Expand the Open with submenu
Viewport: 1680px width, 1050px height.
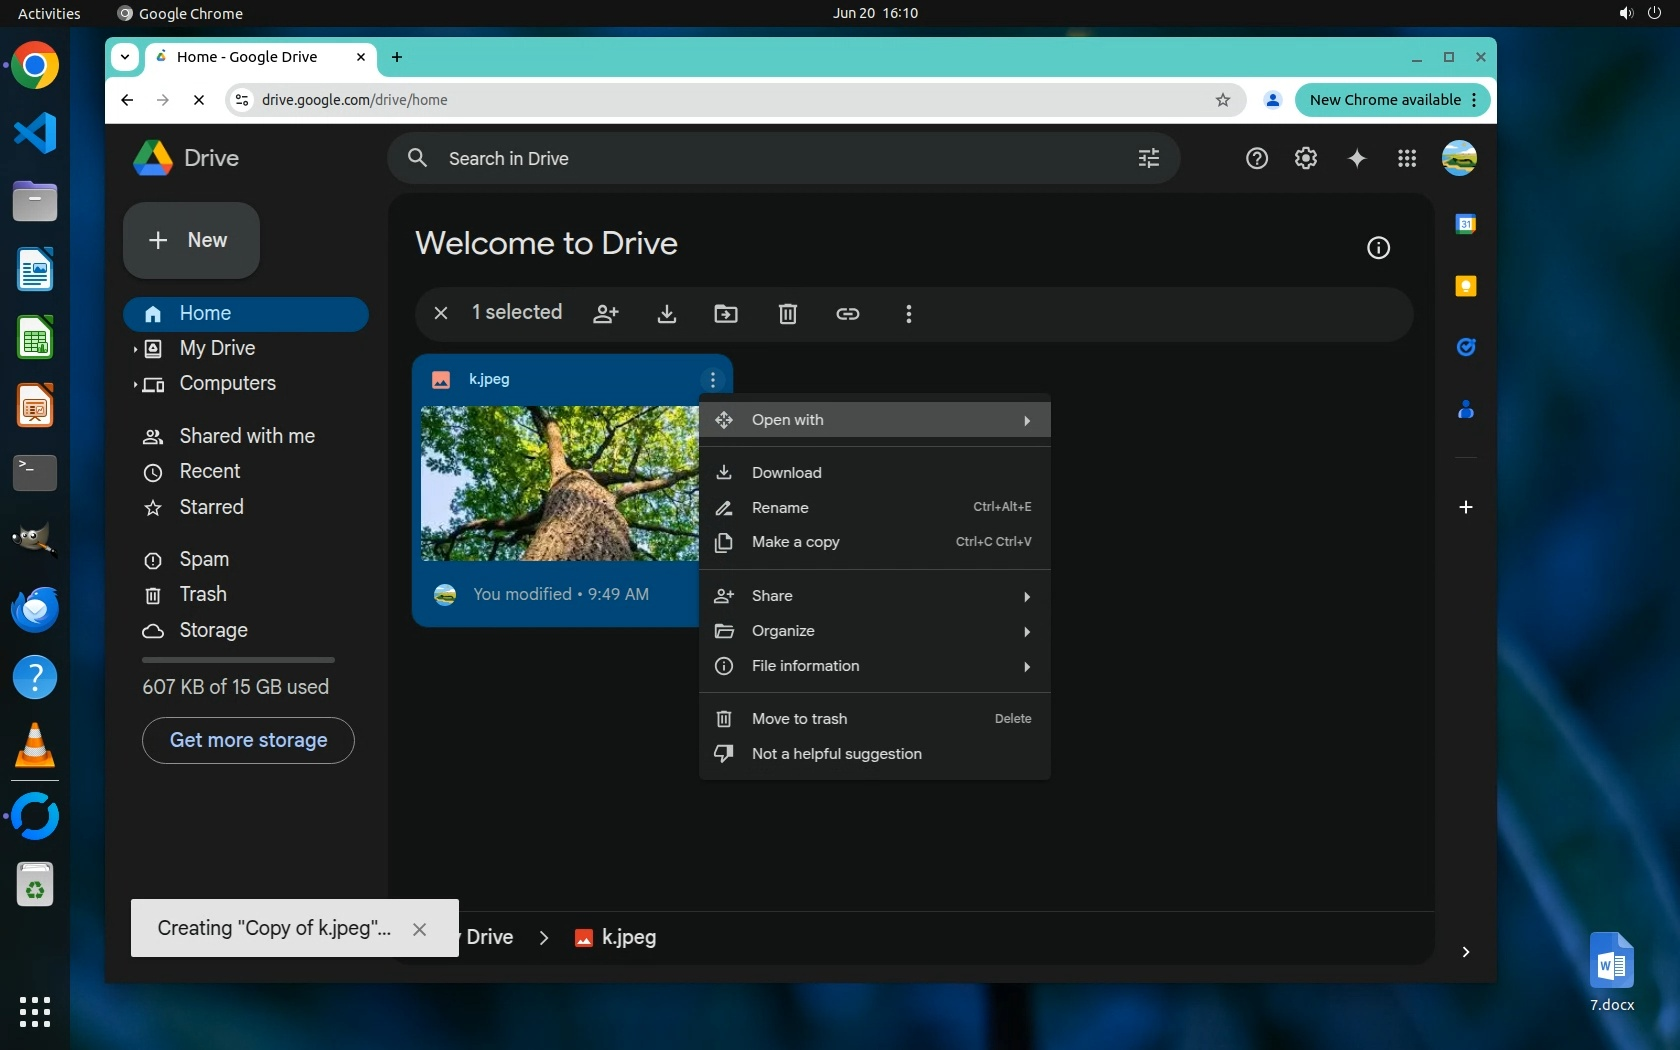click(x=875, y=420)
